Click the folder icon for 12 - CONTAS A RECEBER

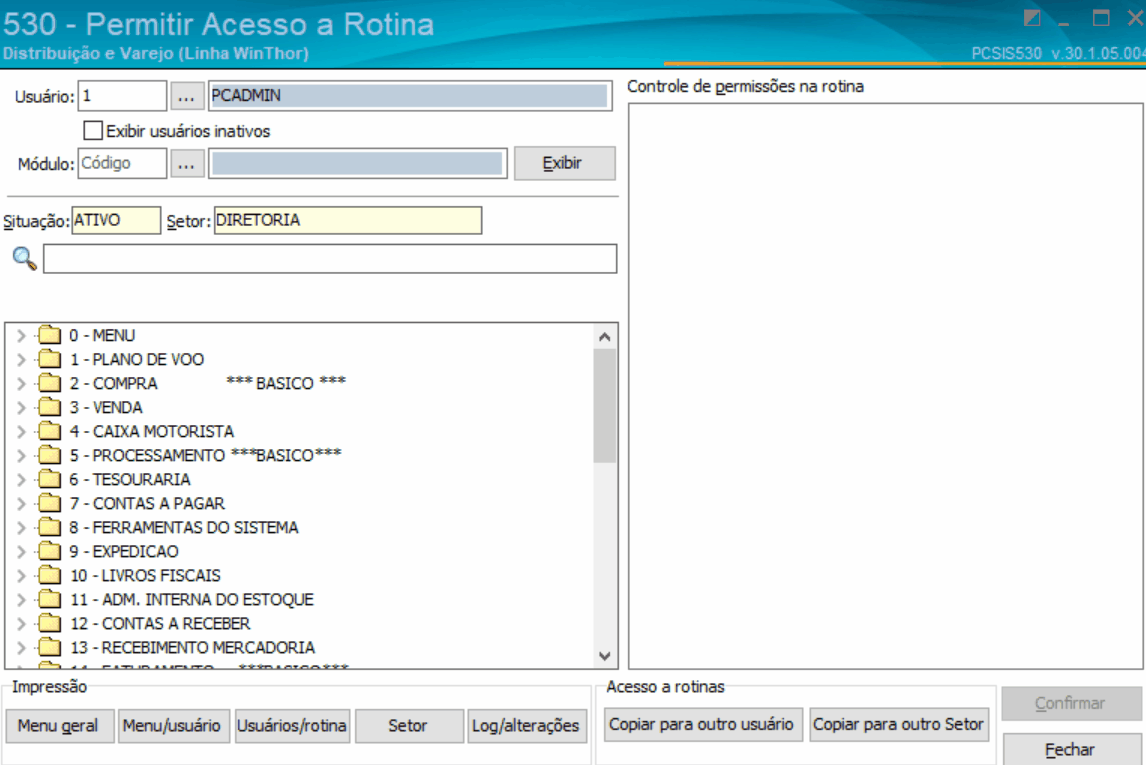coord(50,623)
